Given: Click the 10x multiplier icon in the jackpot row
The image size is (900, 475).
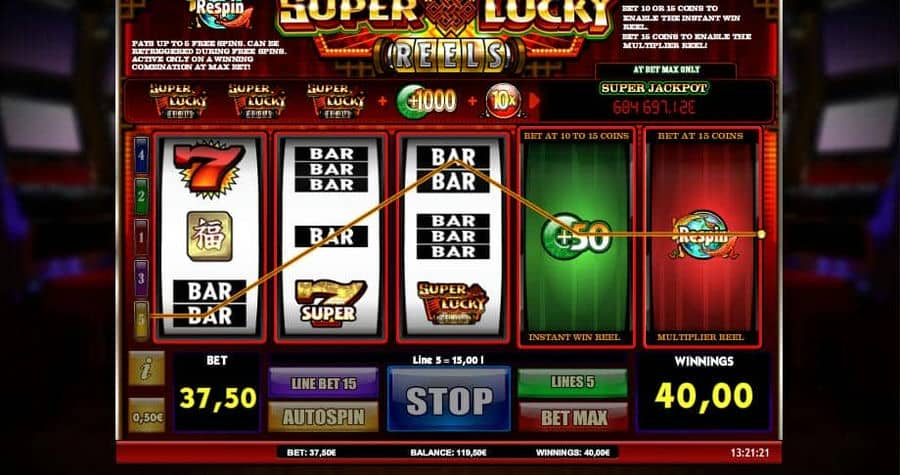Looking at the screenshot, I should 503,101.
